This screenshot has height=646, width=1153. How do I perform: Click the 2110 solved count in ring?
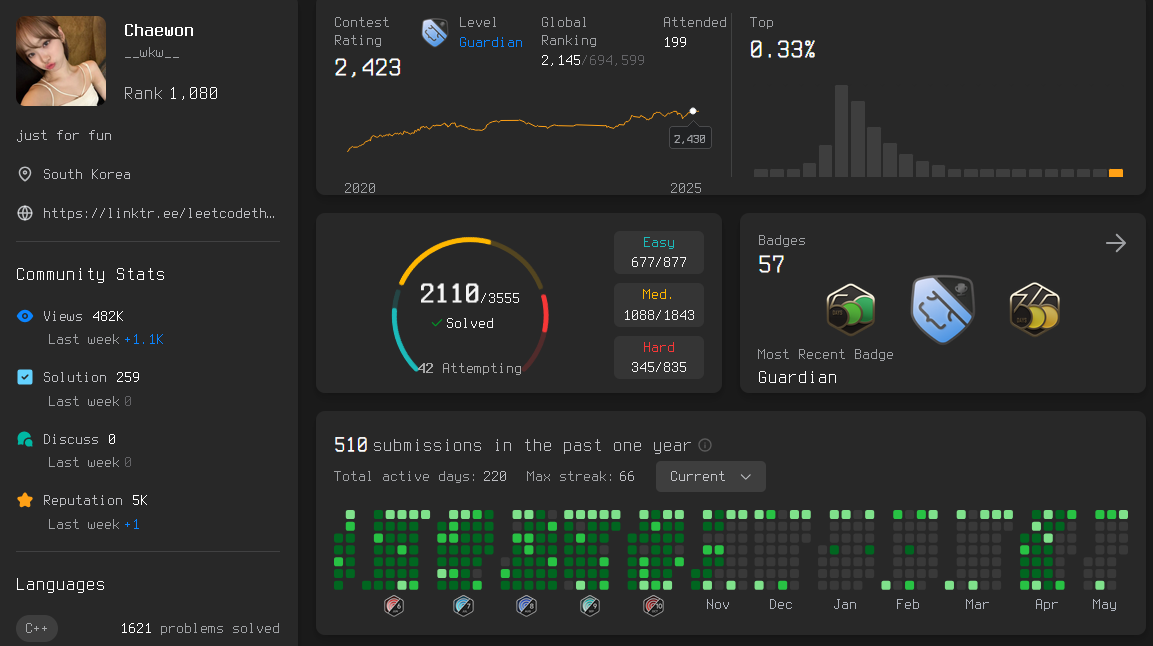click(449, 294)
